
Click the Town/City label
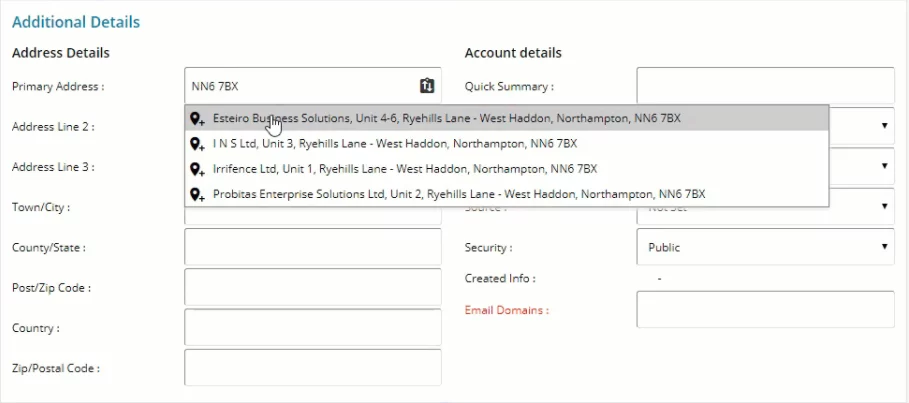click(41, 207)
